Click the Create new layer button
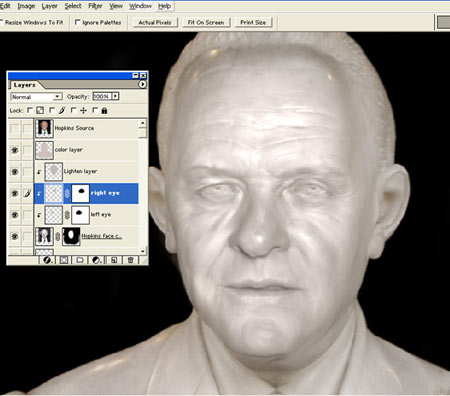The height and width of the screenshot is (396, 450). [114, 260]
